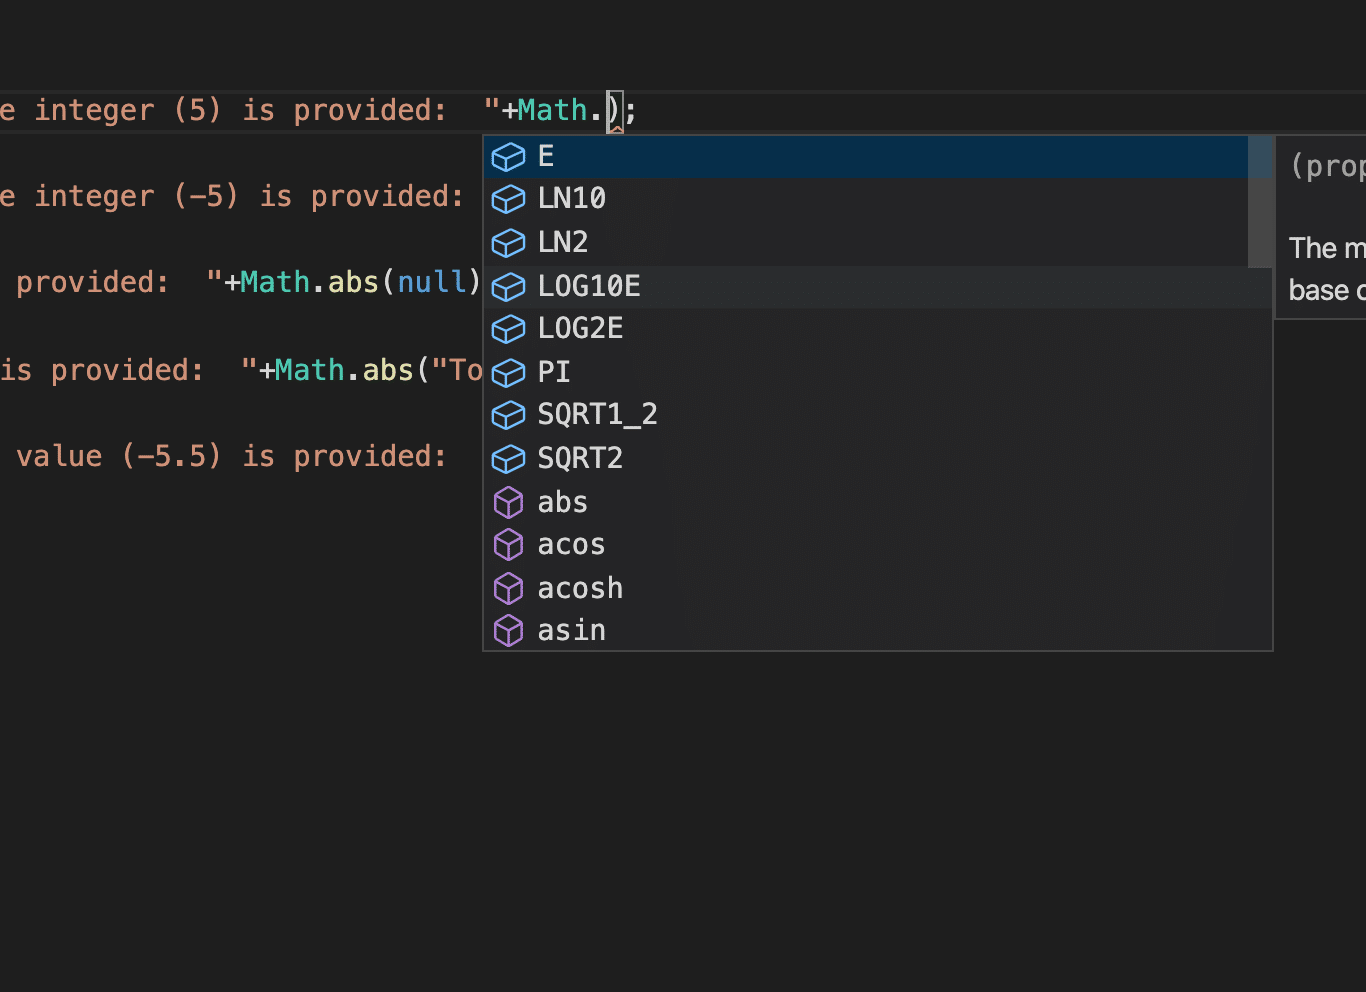Place cursor on Math in first line
1366x992 pixels.
(x=553, y=110)
